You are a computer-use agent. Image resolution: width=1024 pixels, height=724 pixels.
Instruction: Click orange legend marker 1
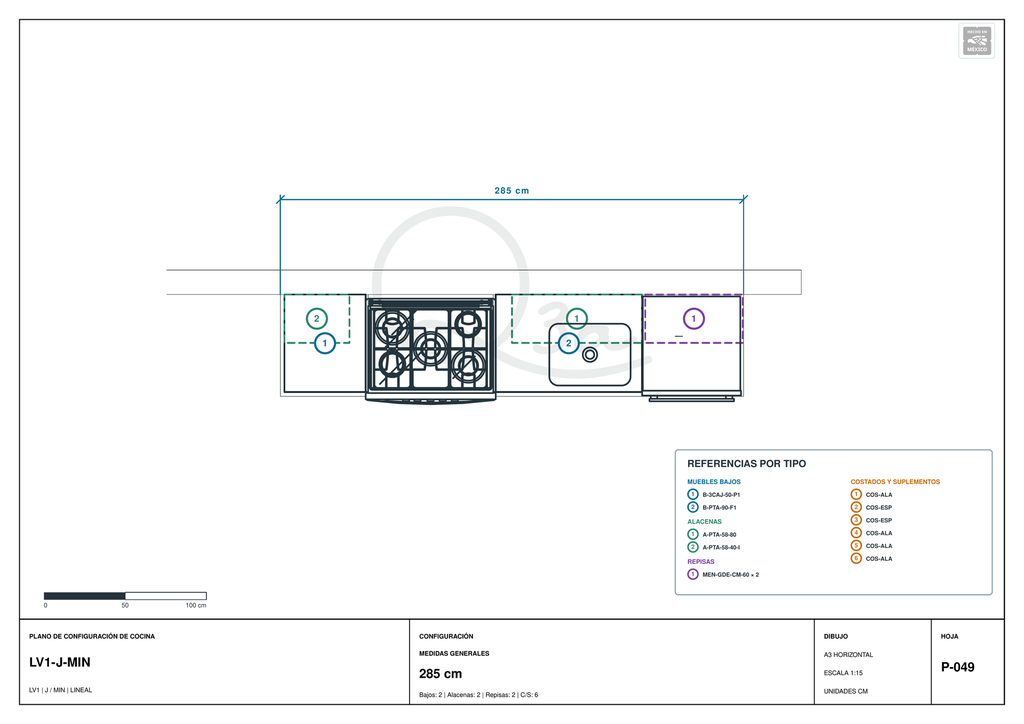856,494
